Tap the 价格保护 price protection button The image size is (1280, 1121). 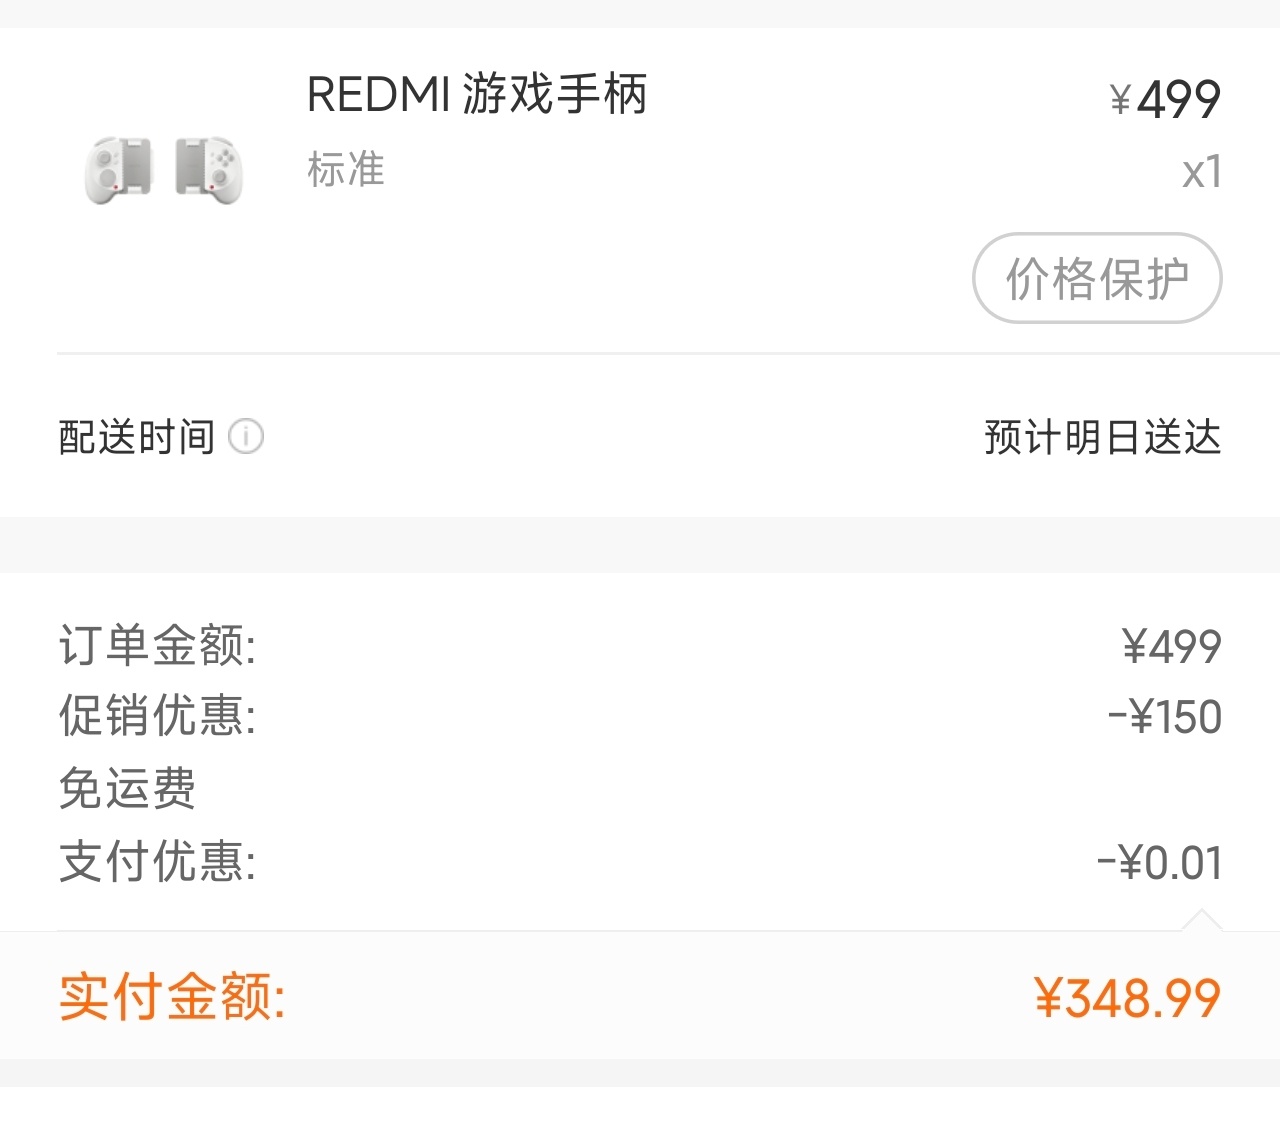point(1097,278)
